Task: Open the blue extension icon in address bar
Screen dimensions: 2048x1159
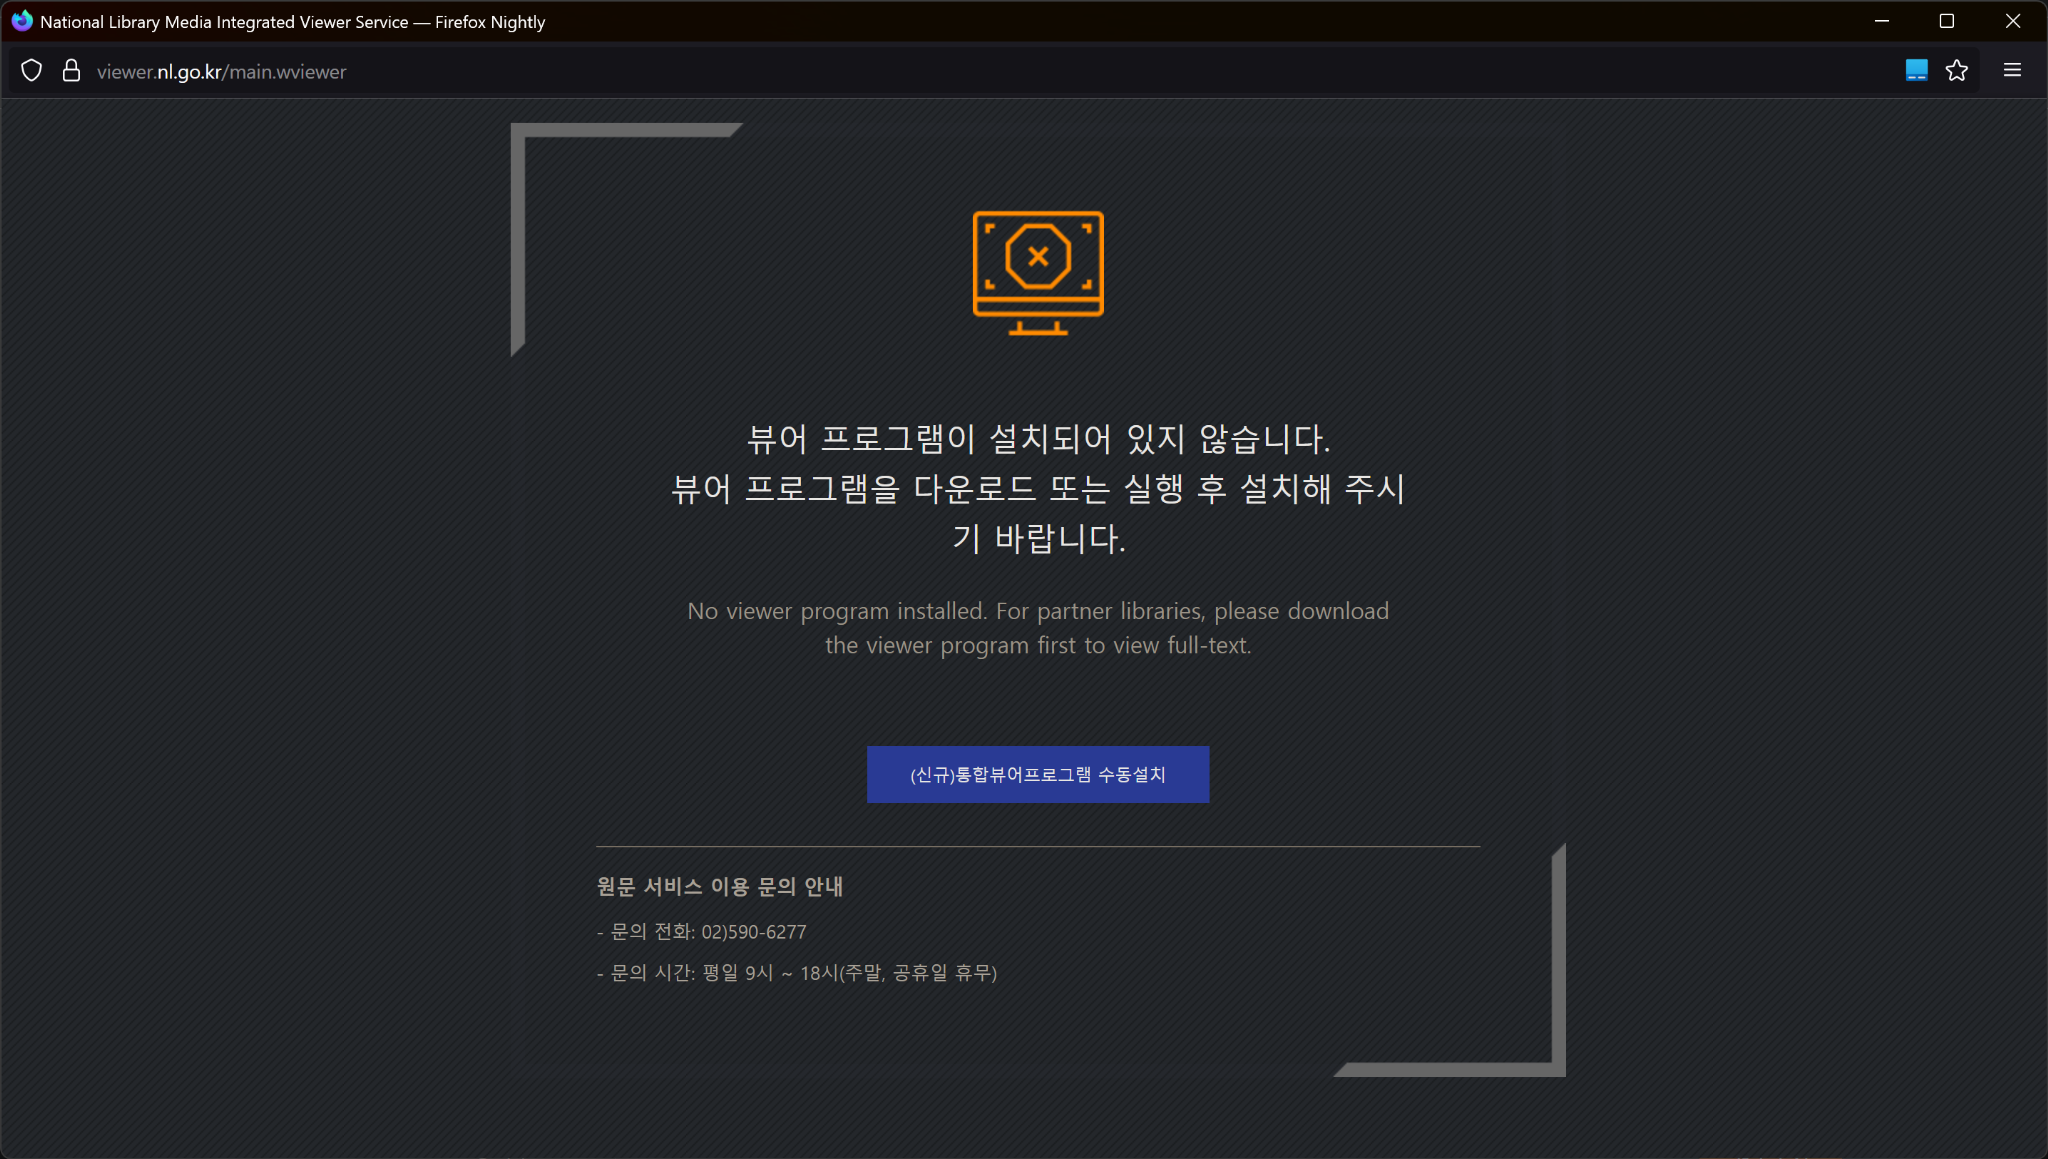Action: tap(1916, 70)
